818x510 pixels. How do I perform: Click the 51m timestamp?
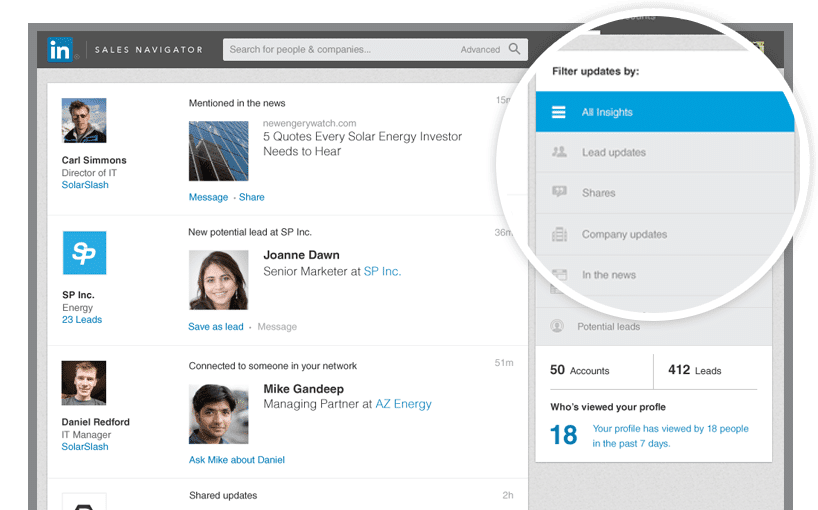pos(504,362)
